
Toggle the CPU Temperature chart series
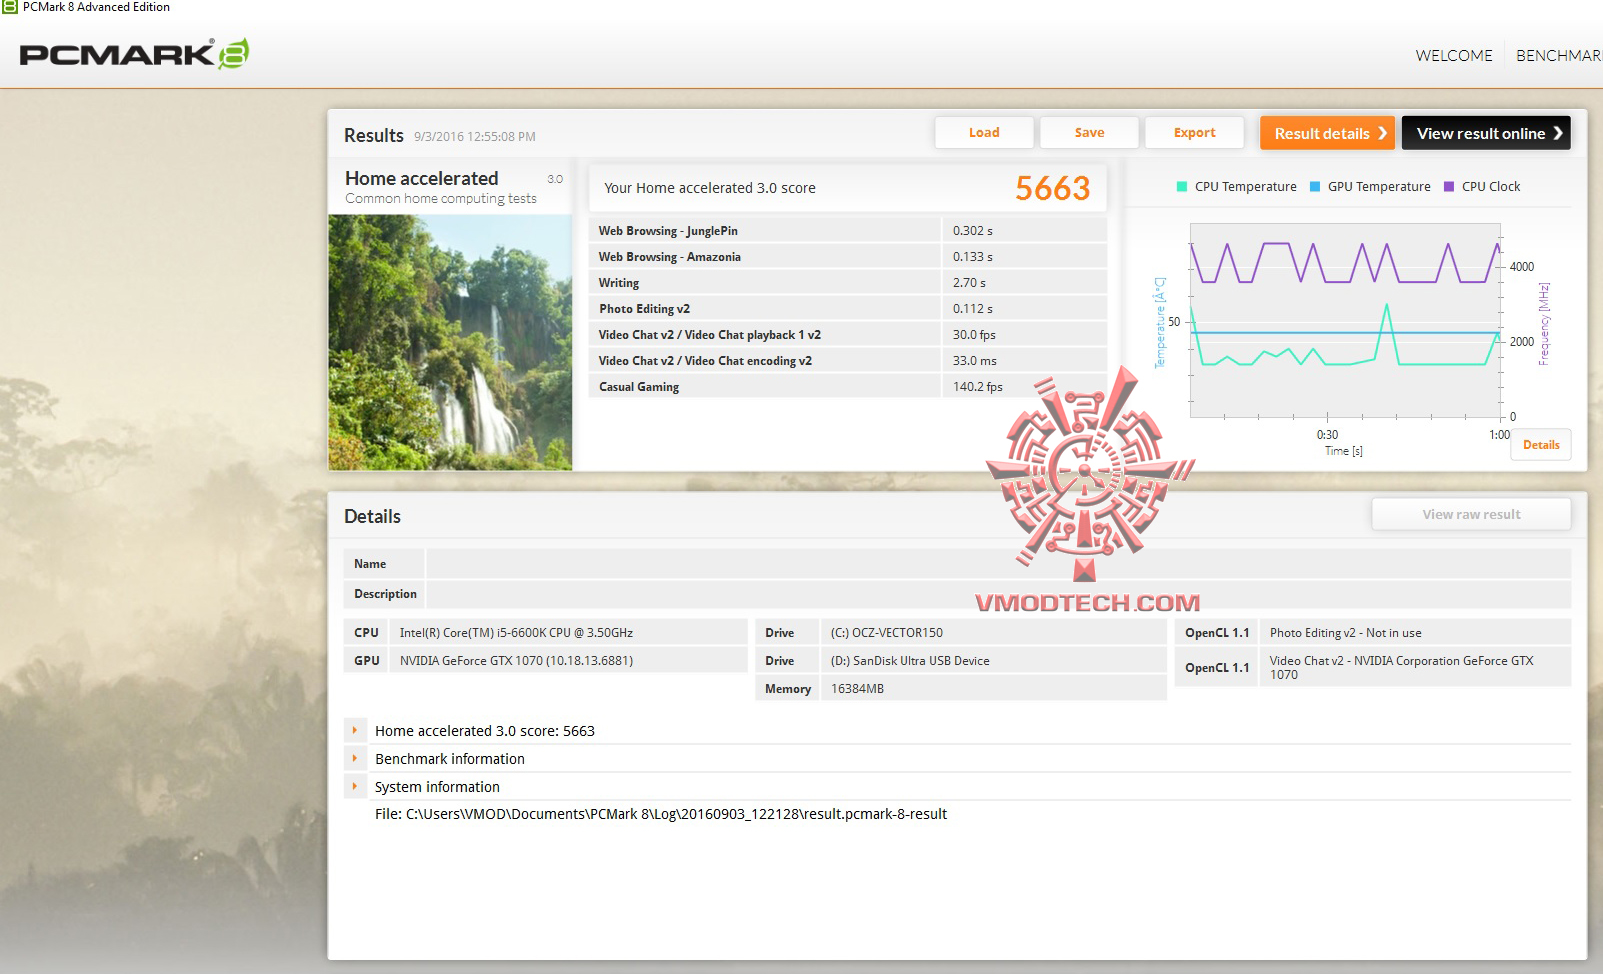point(1238,186)
